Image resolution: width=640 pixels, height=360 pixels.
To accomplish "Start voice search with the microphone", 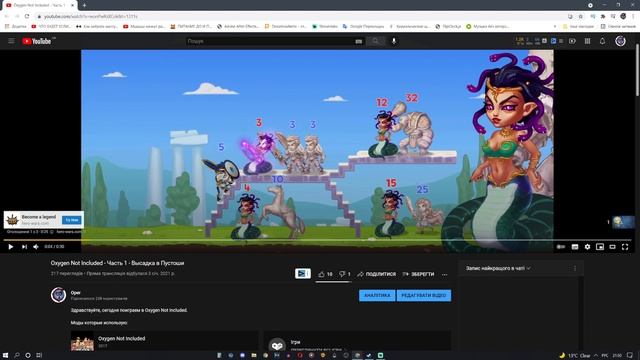I will coord(394,41).
